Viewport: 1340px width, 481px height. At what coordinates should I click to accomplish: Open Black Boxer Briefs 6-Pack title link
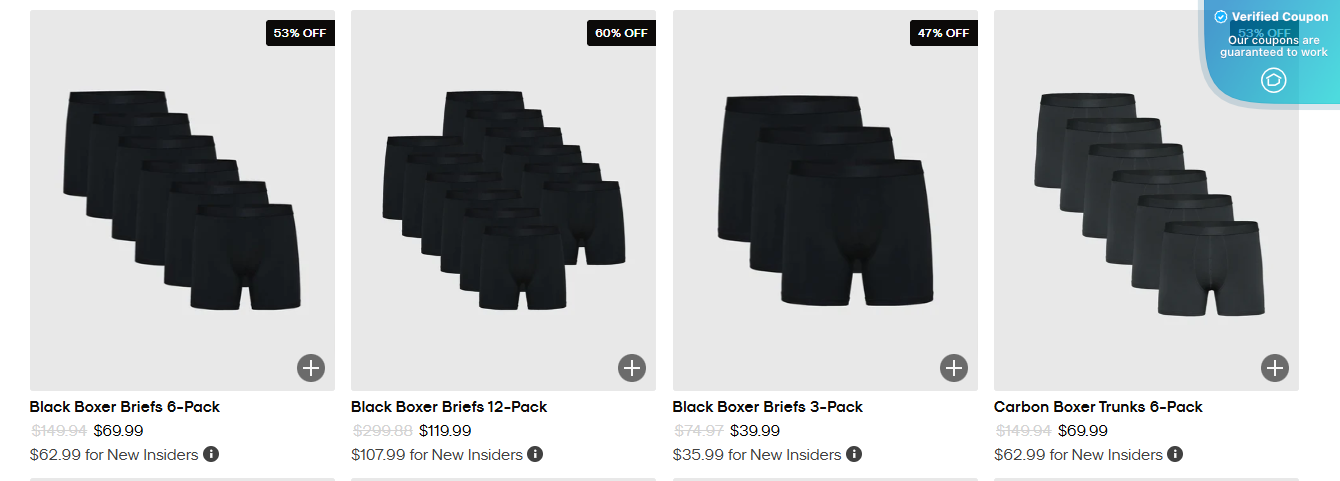pyautogui.click(x=125, y=407)
